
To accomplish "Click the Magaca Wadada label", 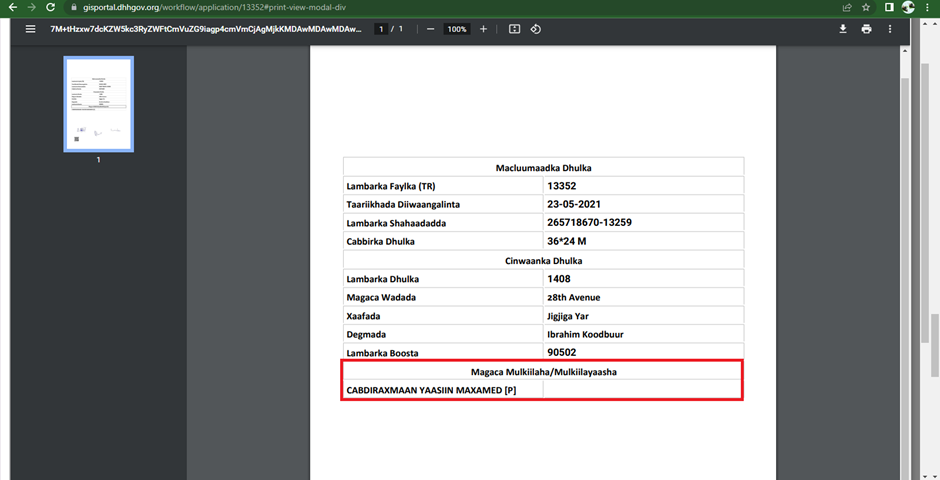I will (381, 297).
